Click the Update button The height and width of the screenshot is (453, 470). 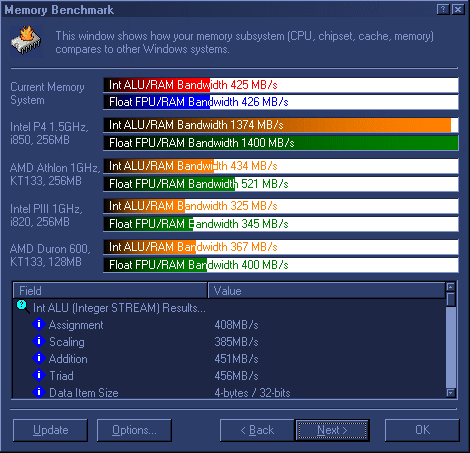[50, 430]
